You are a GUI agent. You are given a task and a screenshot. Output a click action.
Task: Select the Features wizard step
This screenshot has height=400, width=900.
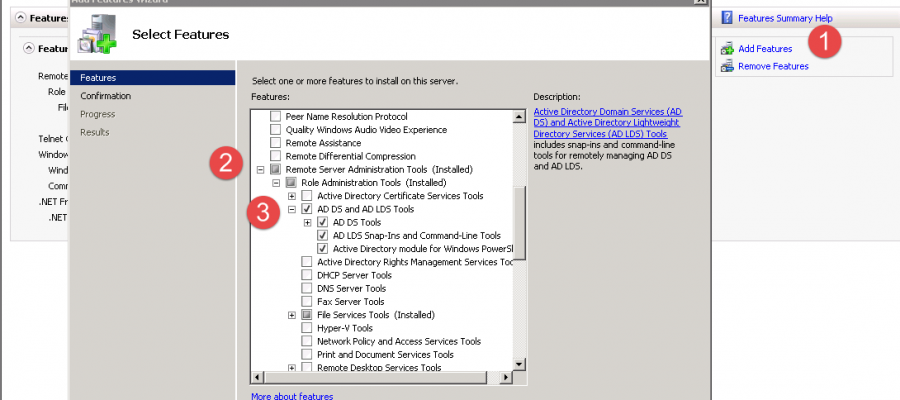pos(153,77)
